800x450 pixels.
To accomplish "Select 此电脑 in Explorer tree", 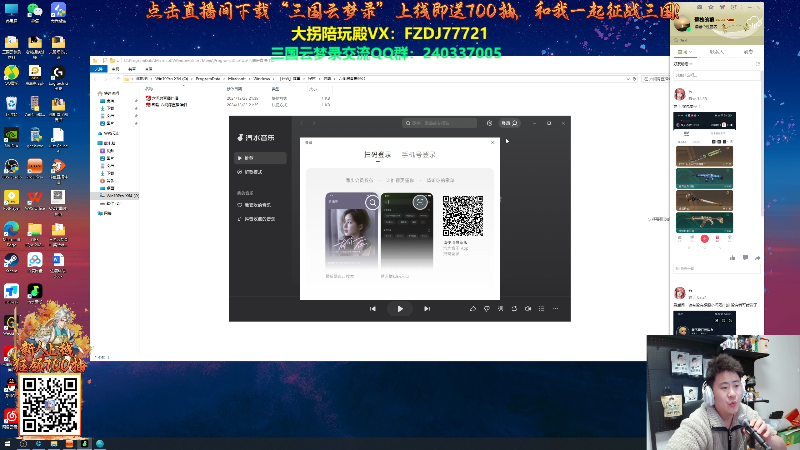I will (107, 143).
